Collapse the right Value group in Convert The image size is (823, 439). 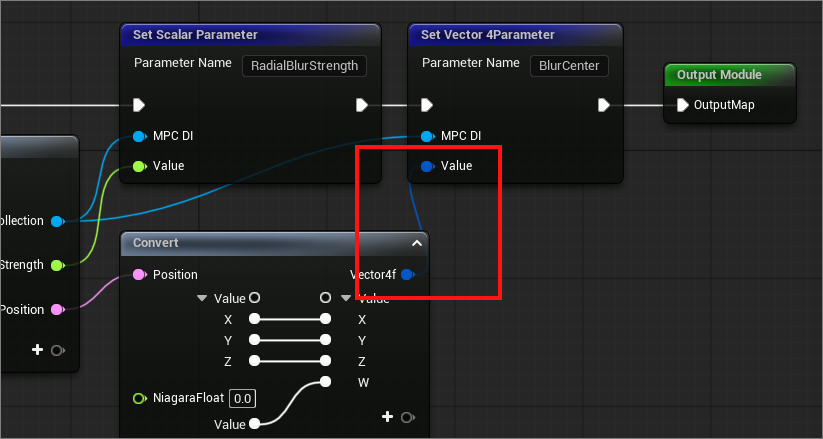(x=346, y=298)
